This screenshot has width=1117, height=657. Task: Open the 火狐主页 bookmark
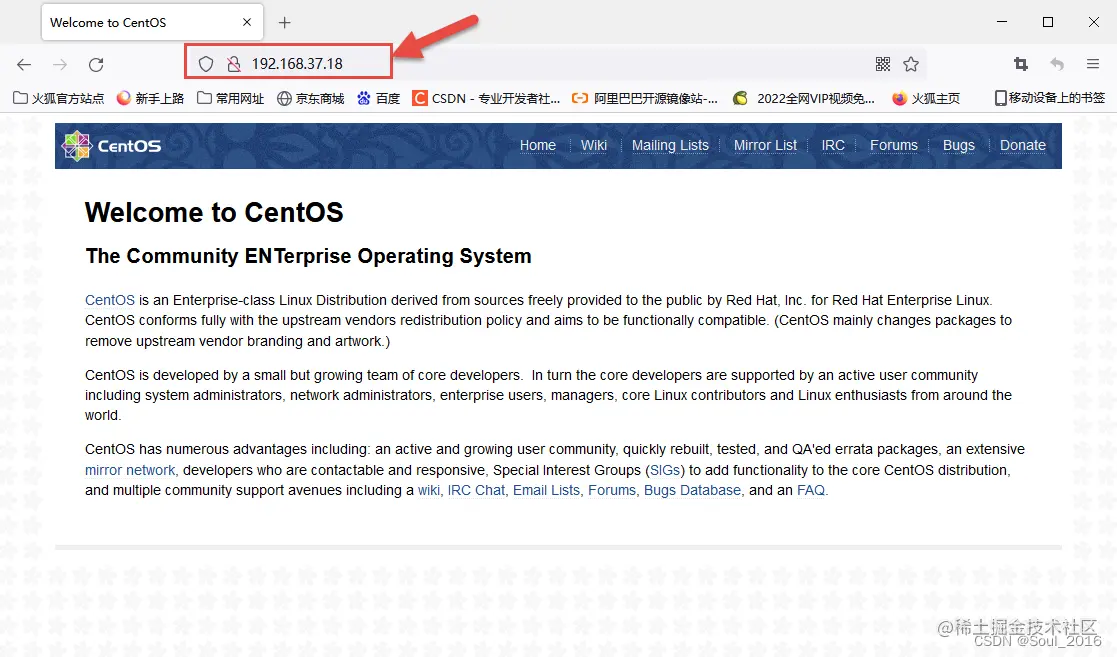click(926, 98)
